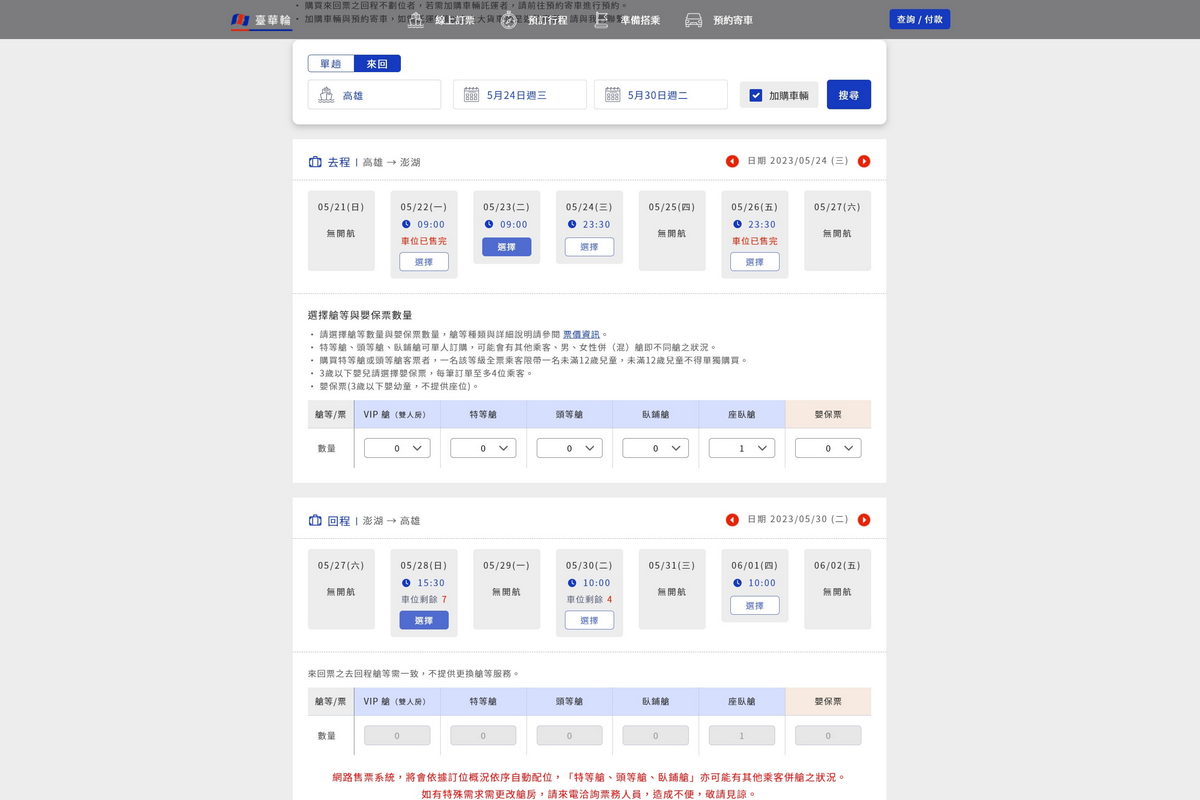Screen dimensions: 1200x800
Task: Open VIP 艙 quantity dropdown
Action: pos(397,448)
